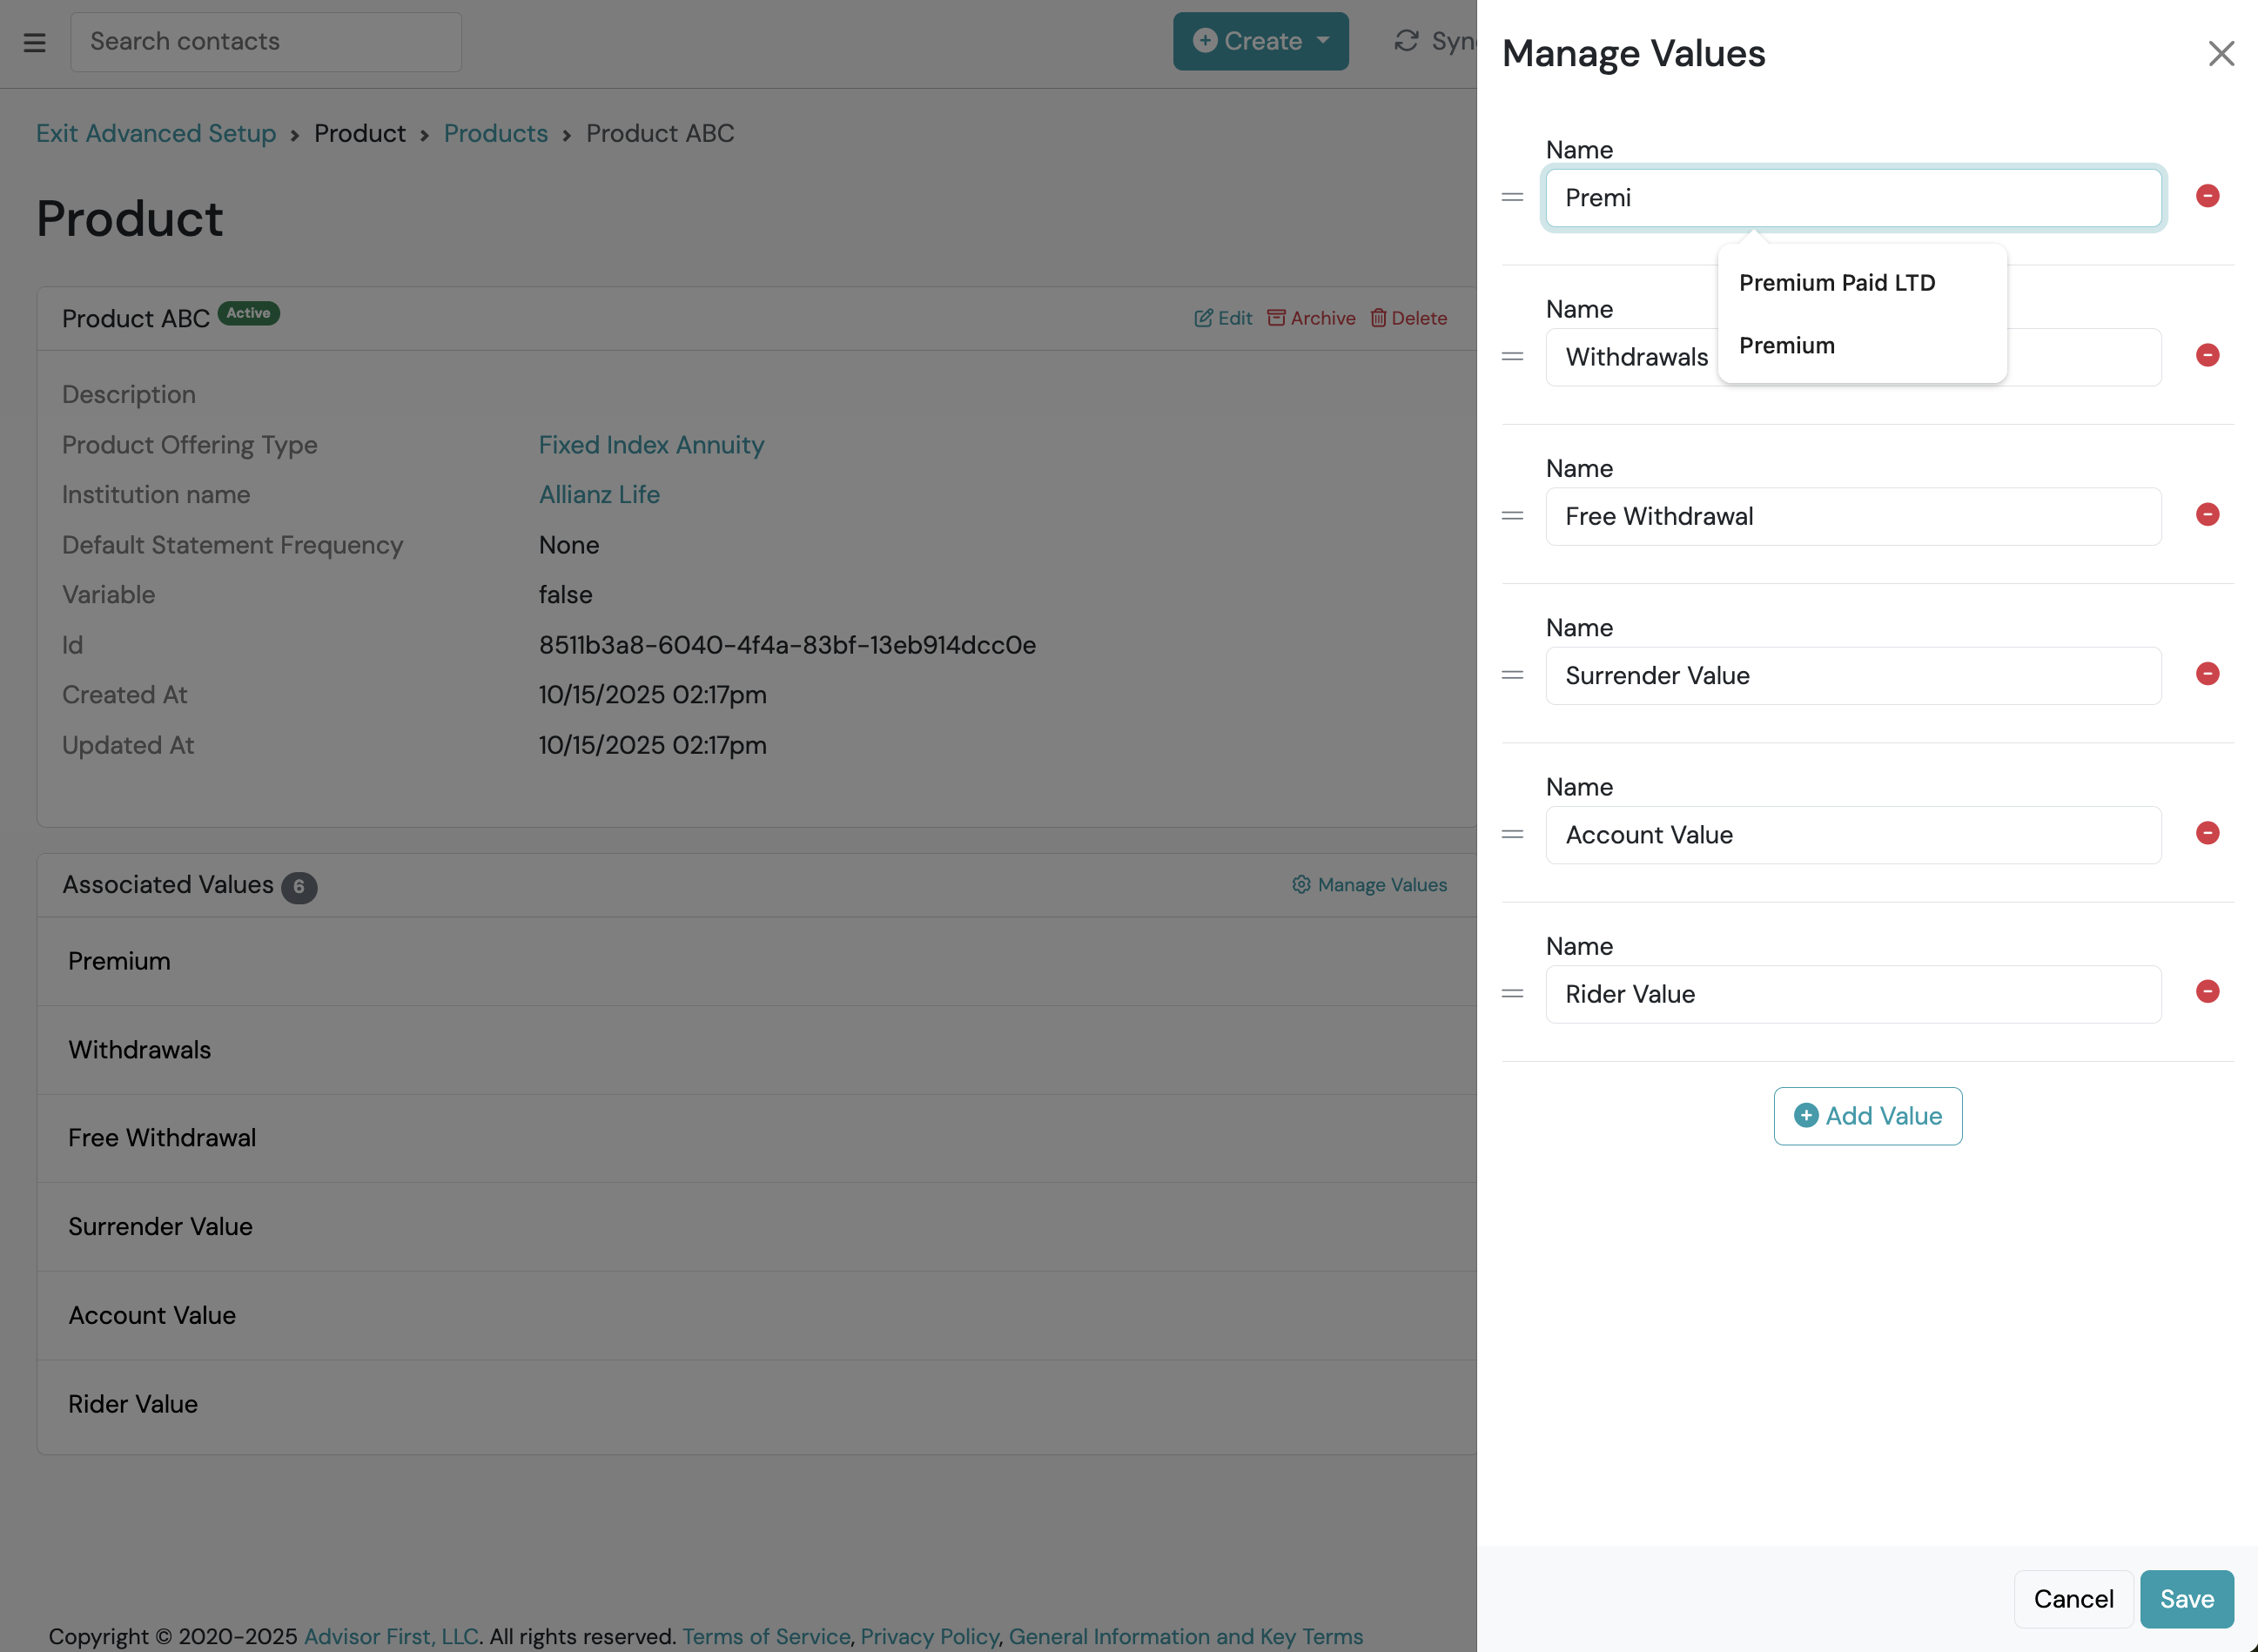Click the Rider Value name field

[1853, 994]
